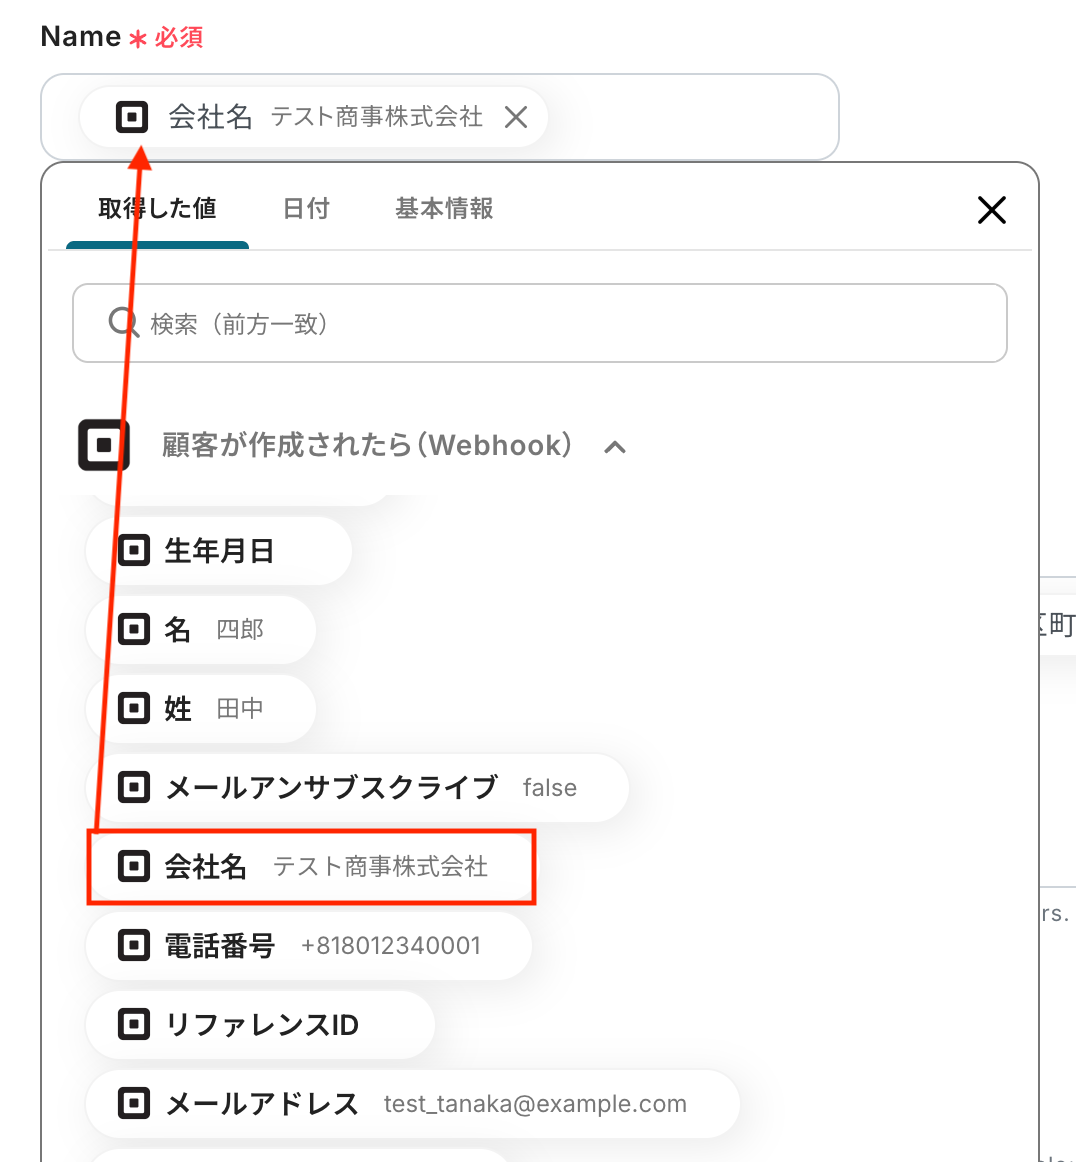
Task: Select the 電話番号 value chip
Action: (x=309, y=946)
